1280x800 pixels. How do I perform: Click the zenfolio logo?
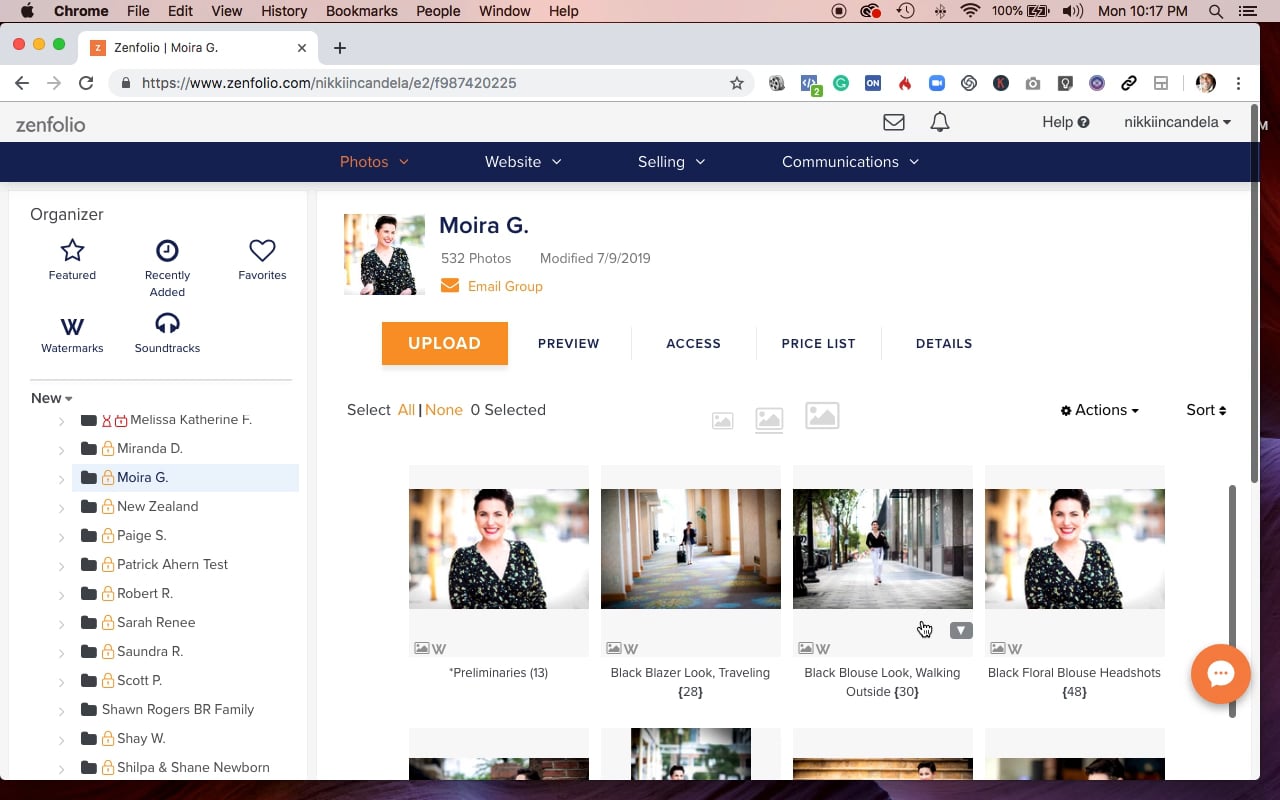click(50, 124)
